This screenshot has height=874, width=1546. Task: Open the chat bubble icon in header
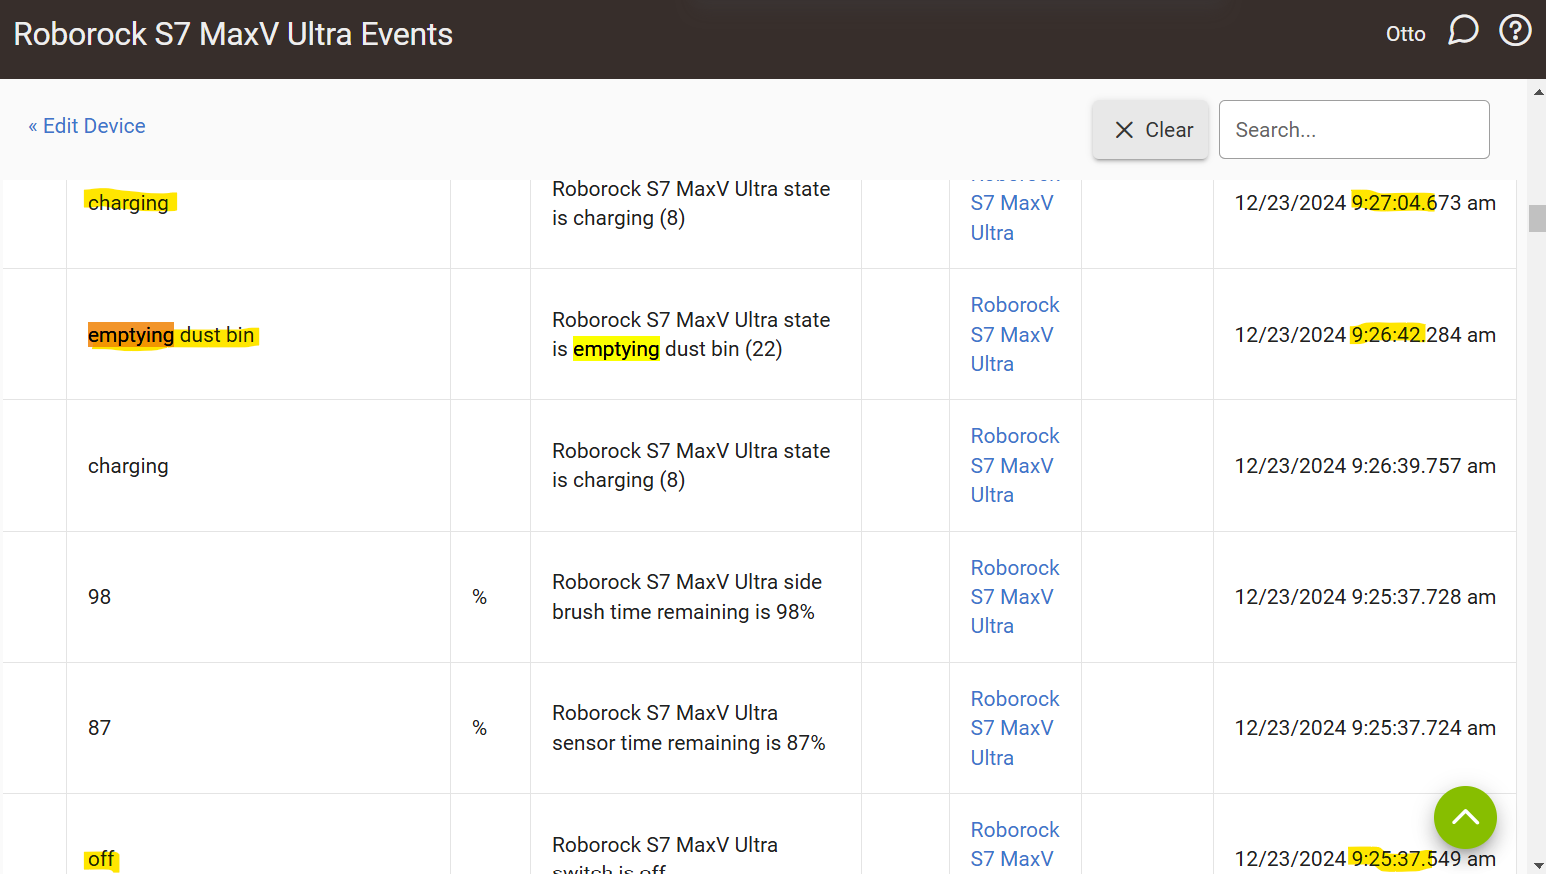coord(1463,31)
